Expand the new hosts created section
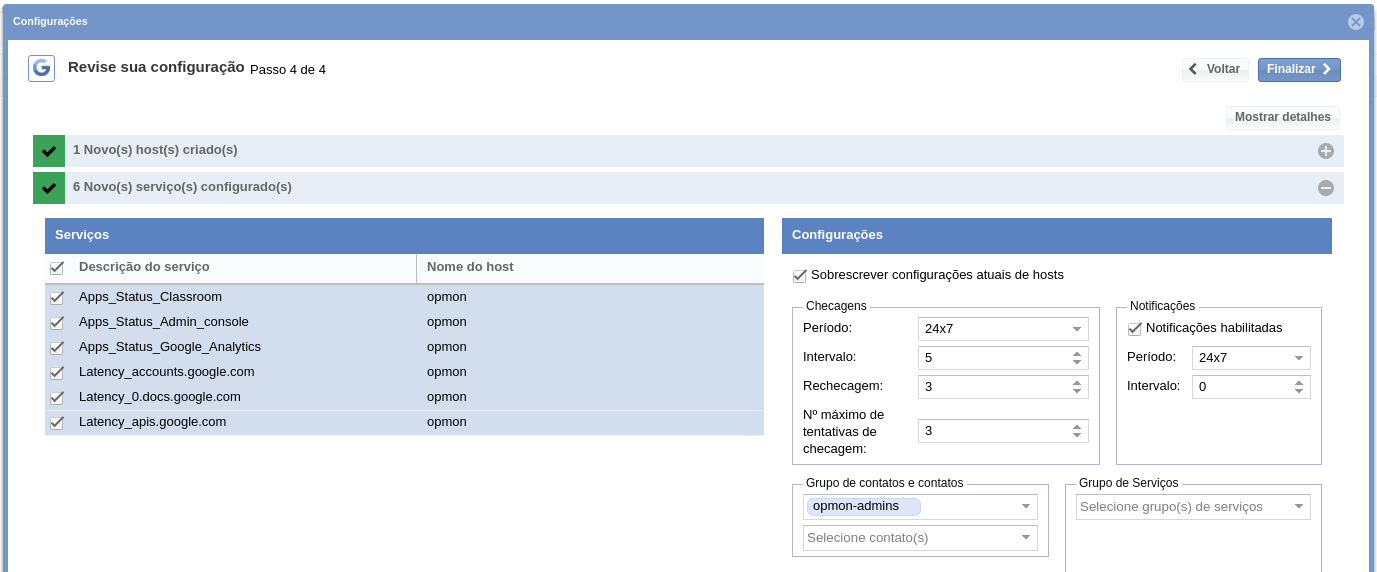Image resolution: width=1377 pixels, height=572 pixels. [x=1325, y=151]
